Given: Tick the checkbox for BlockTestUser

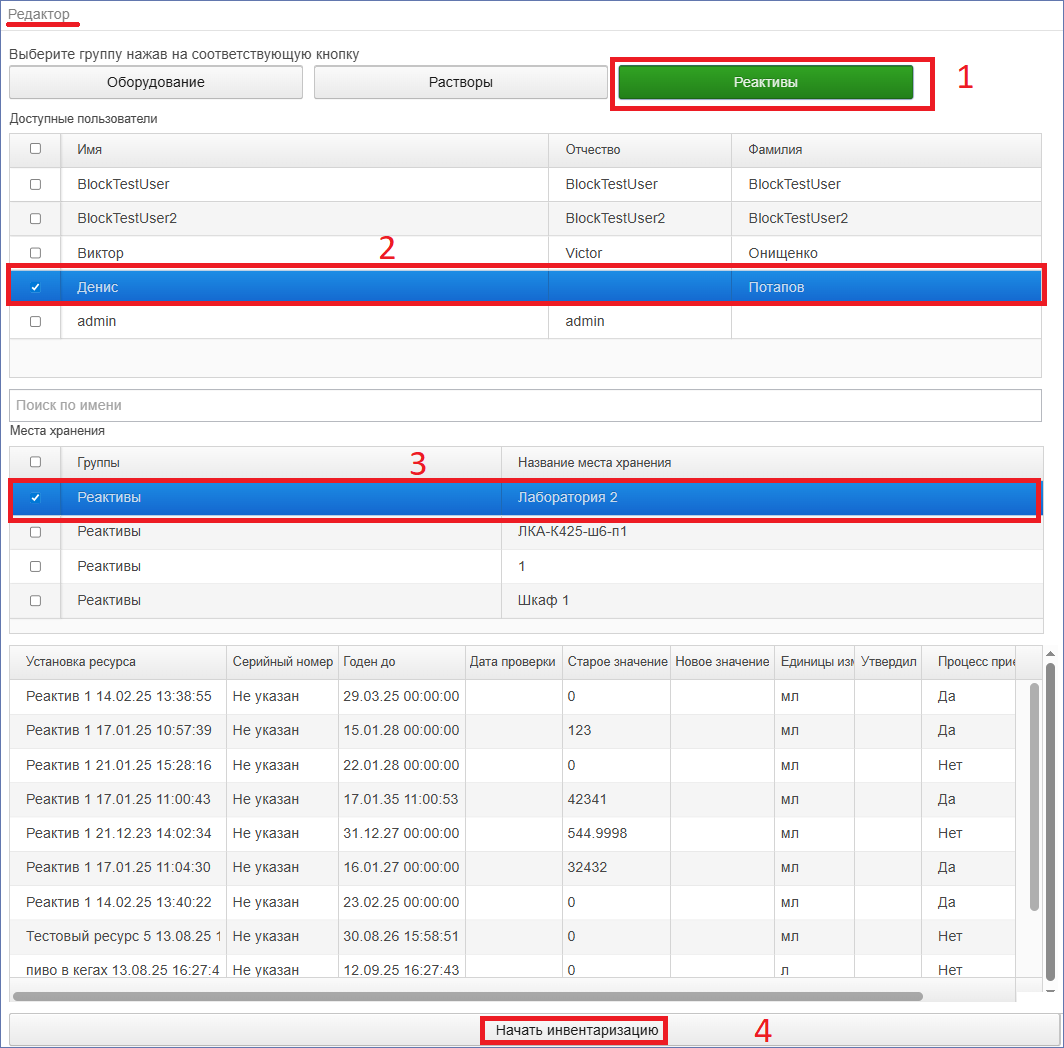Looking at the screenshot, I should pos(35,184).
